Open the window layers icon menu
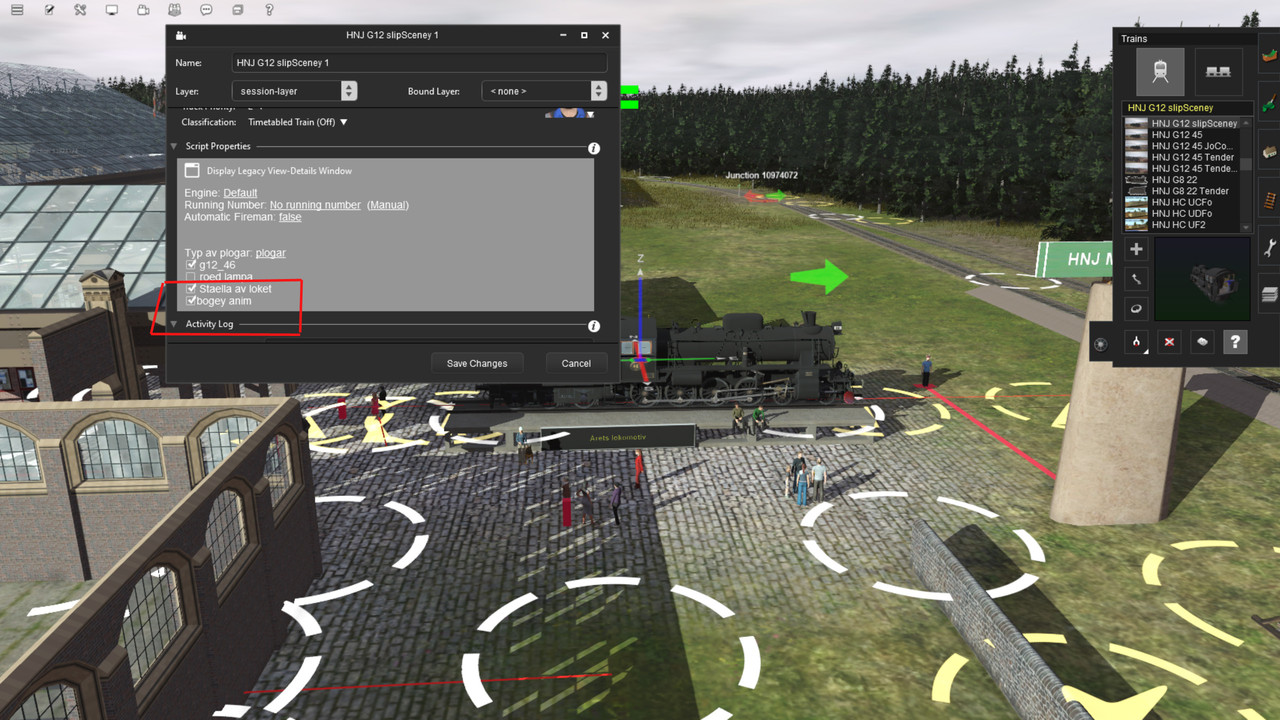The height and width of the screenshot is (720, 1280). 237,10
